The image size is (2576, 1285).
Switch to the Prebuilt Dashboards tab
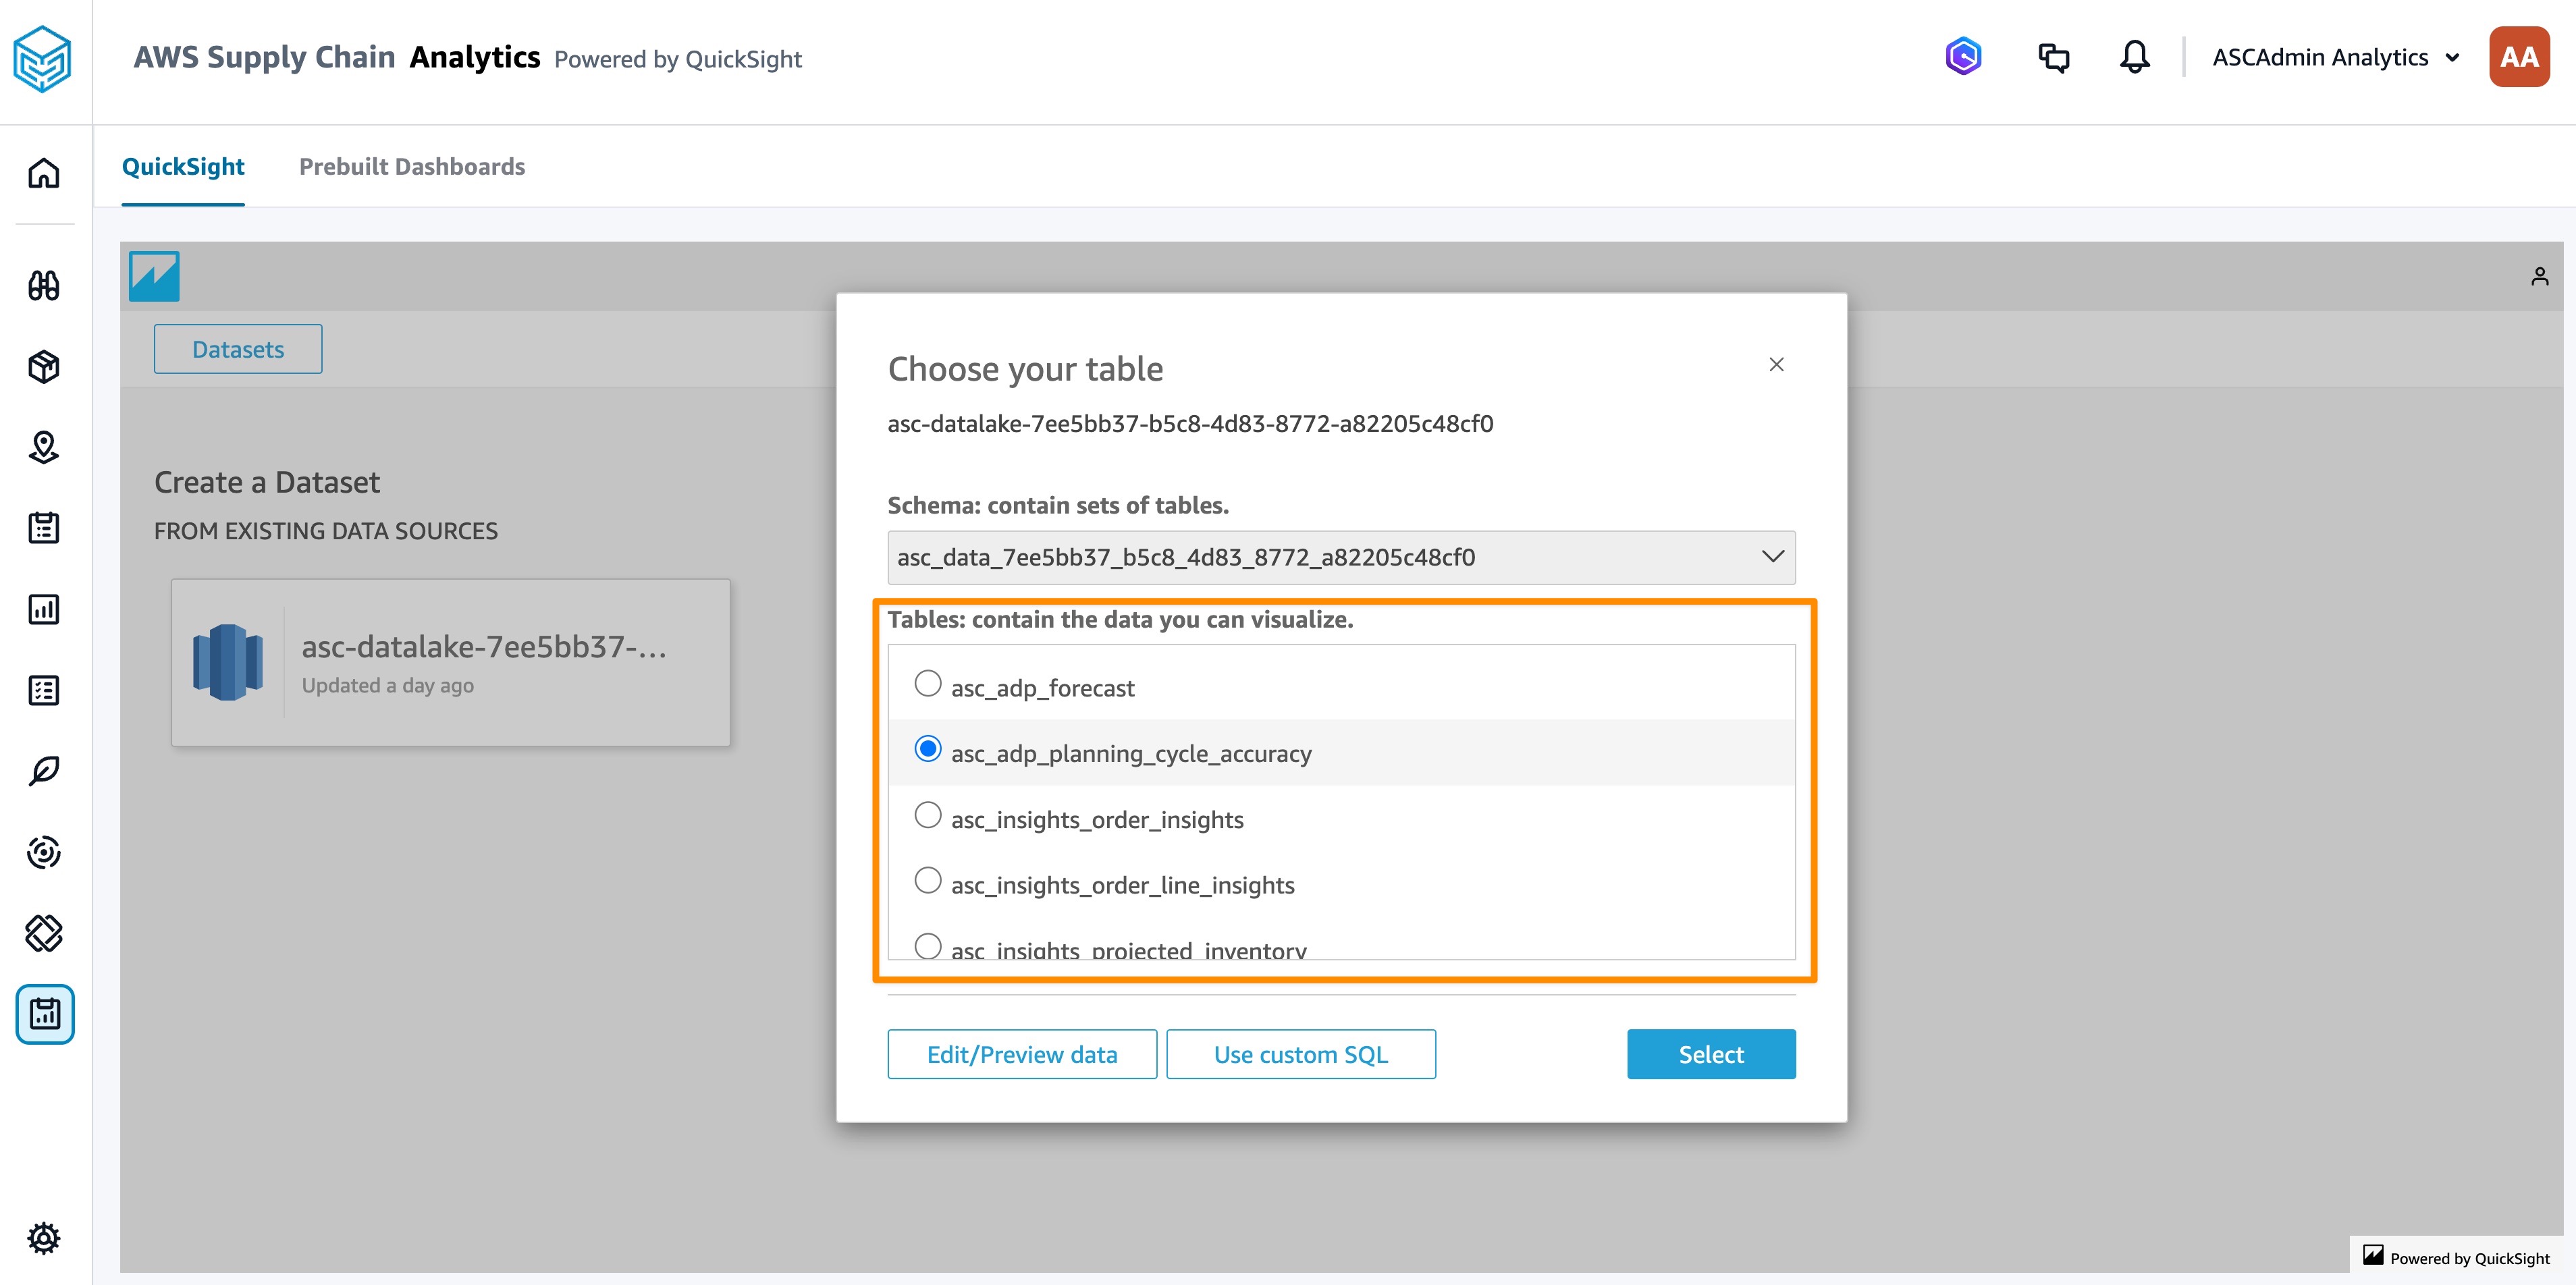(x=412, y=166)
